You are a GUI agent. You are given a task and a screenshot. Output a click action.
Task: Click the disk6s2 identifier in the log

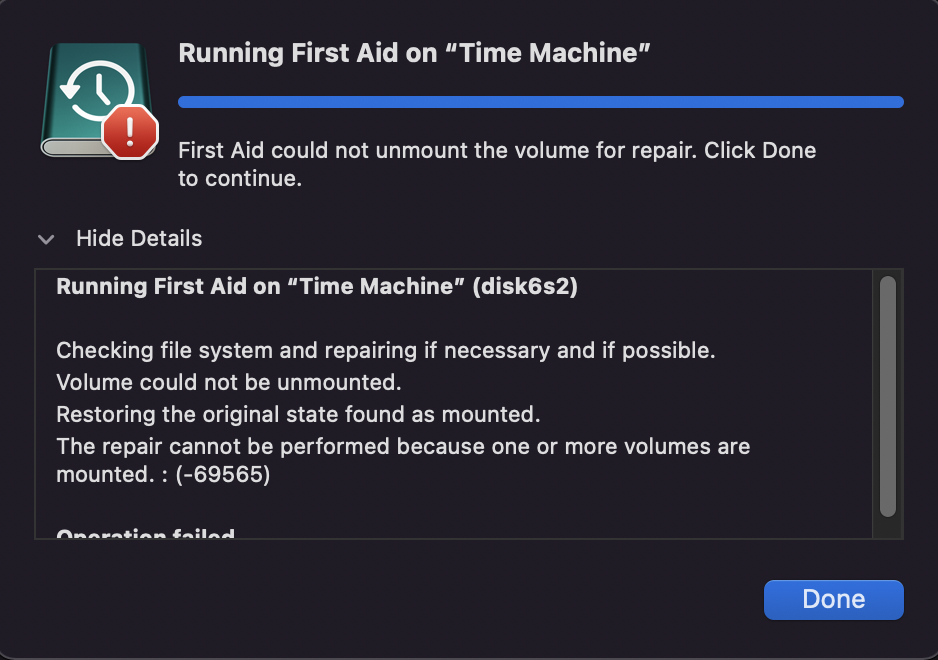[x=525, y=287]
